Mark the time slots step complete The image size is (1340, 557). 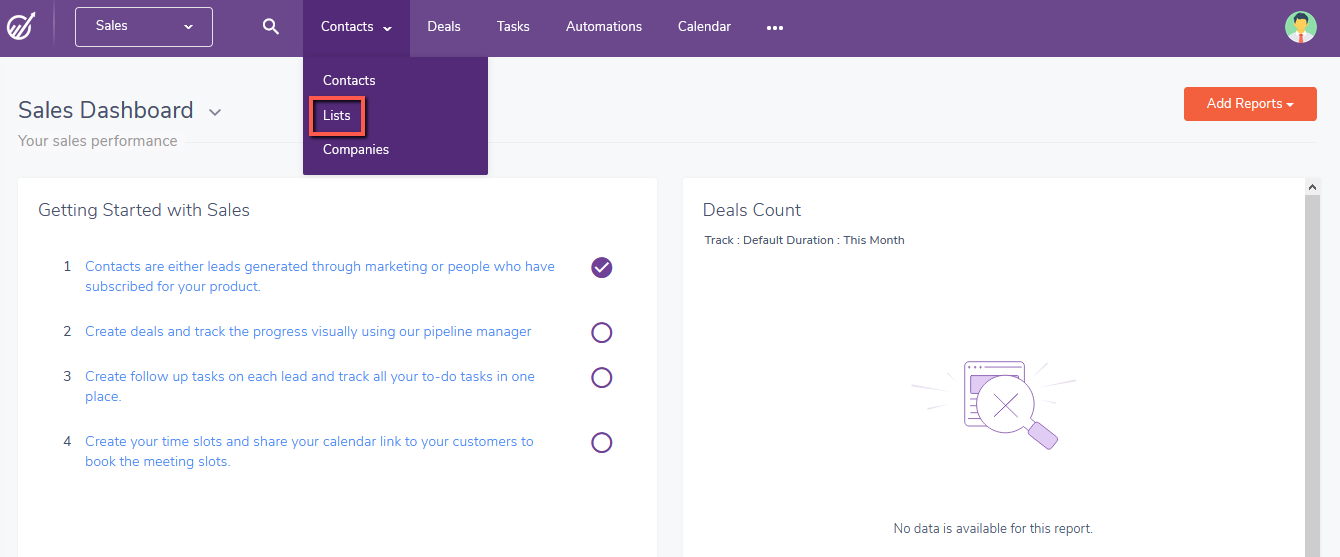tap(602, 442)
